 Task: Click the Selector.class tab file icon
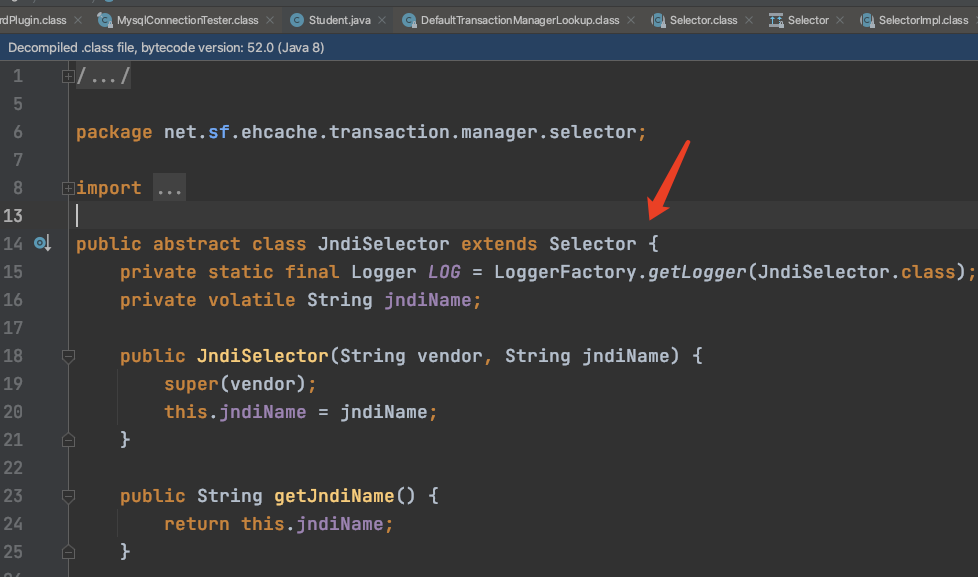point(658,20)
